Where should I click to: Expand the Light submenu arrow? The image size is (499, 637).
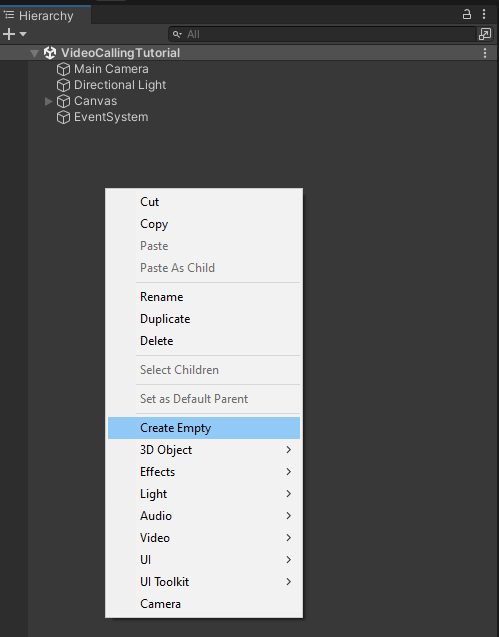click(289, 494)
